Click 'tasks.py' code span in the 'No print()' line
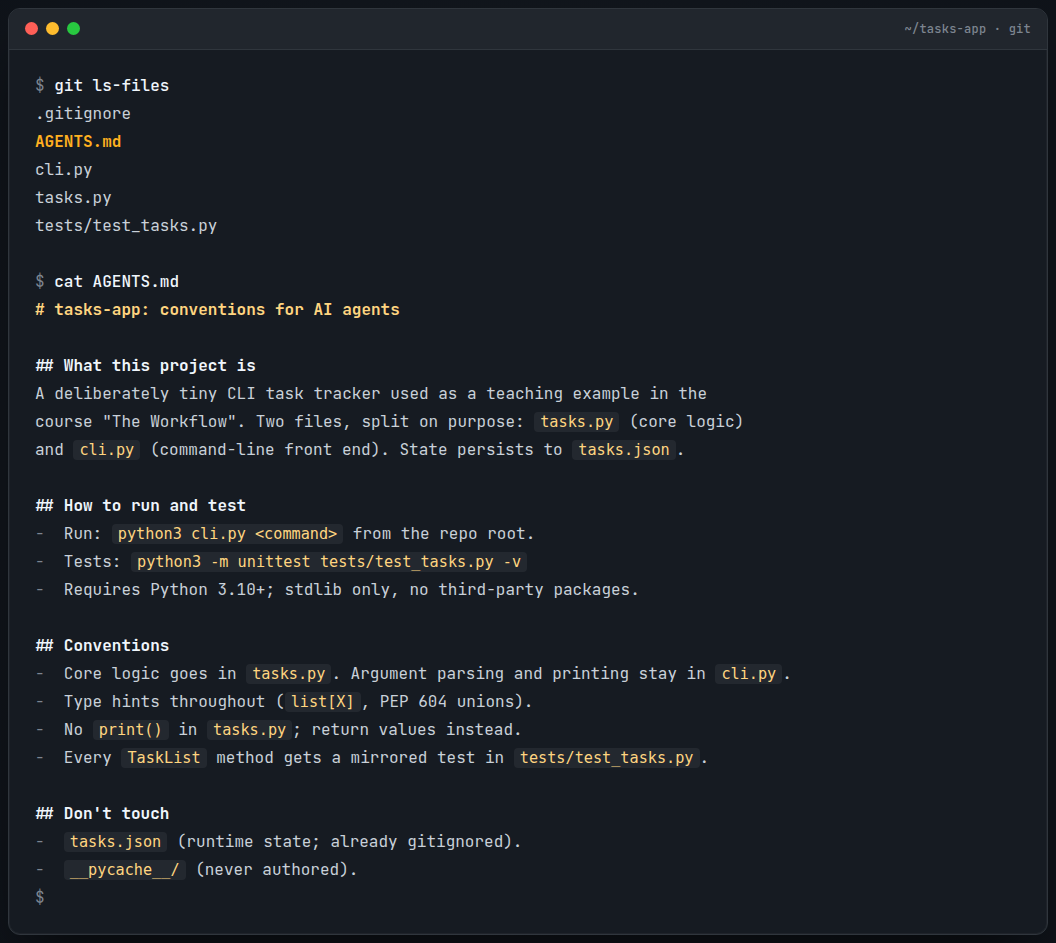Screen dimensions: 1056x943 click(250, 730)
